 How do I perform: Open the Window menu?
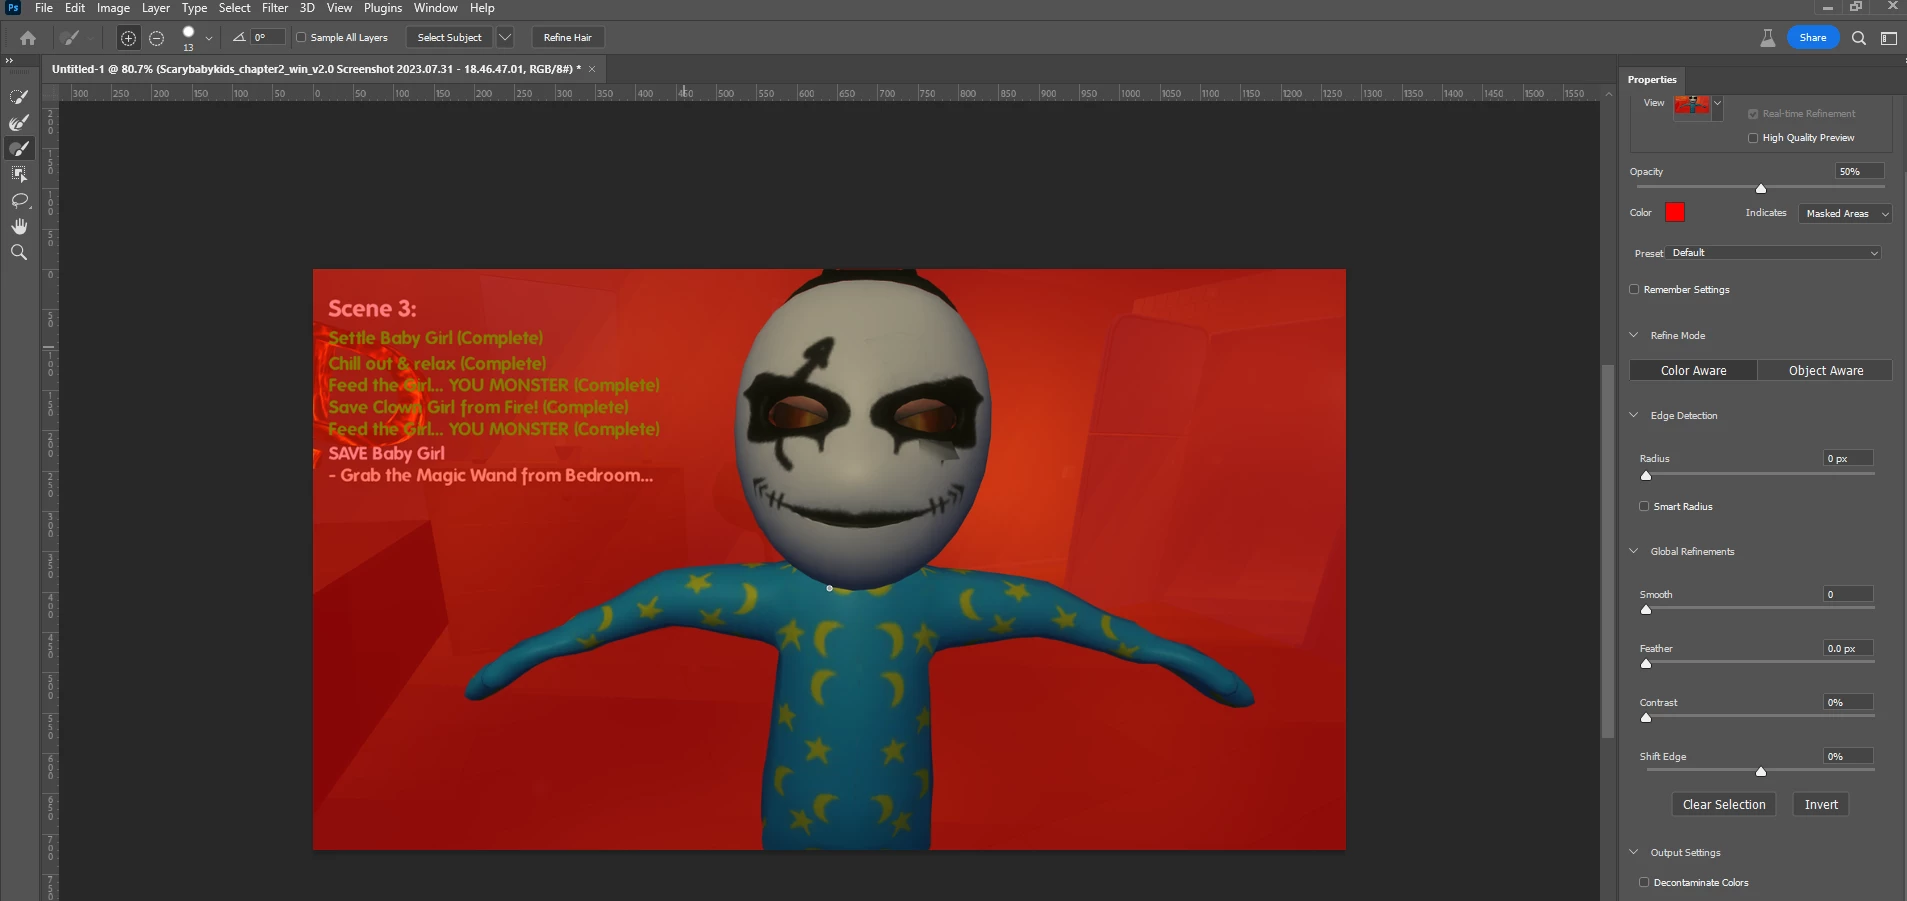(x=436, y=8)
